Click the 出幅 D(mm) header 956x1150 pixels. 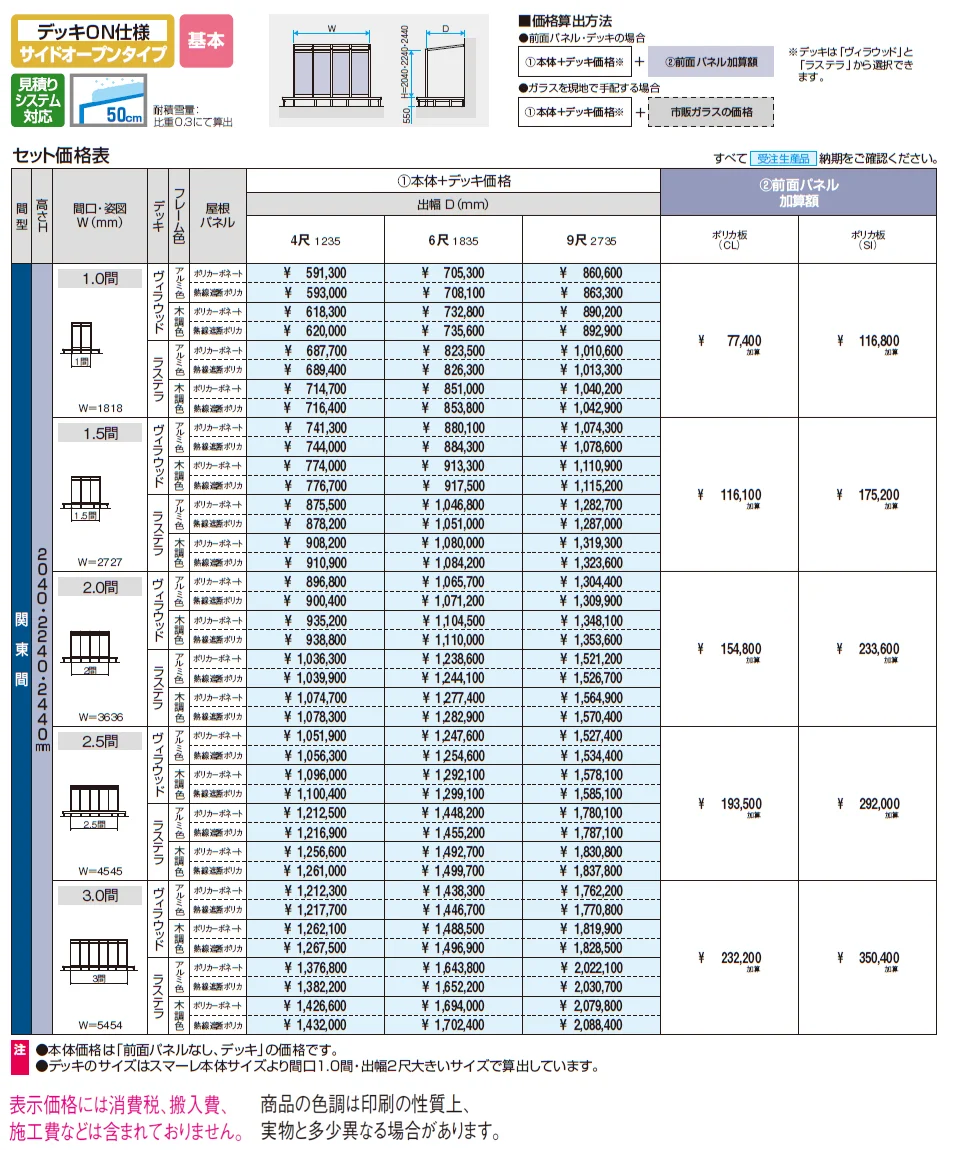[x=453, y=205]
